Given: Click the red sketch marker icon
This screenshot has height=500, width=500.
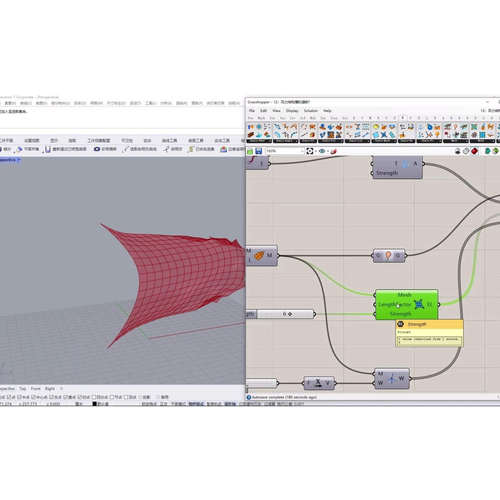Looking at the screenshot, I should (x=333, y=151).
